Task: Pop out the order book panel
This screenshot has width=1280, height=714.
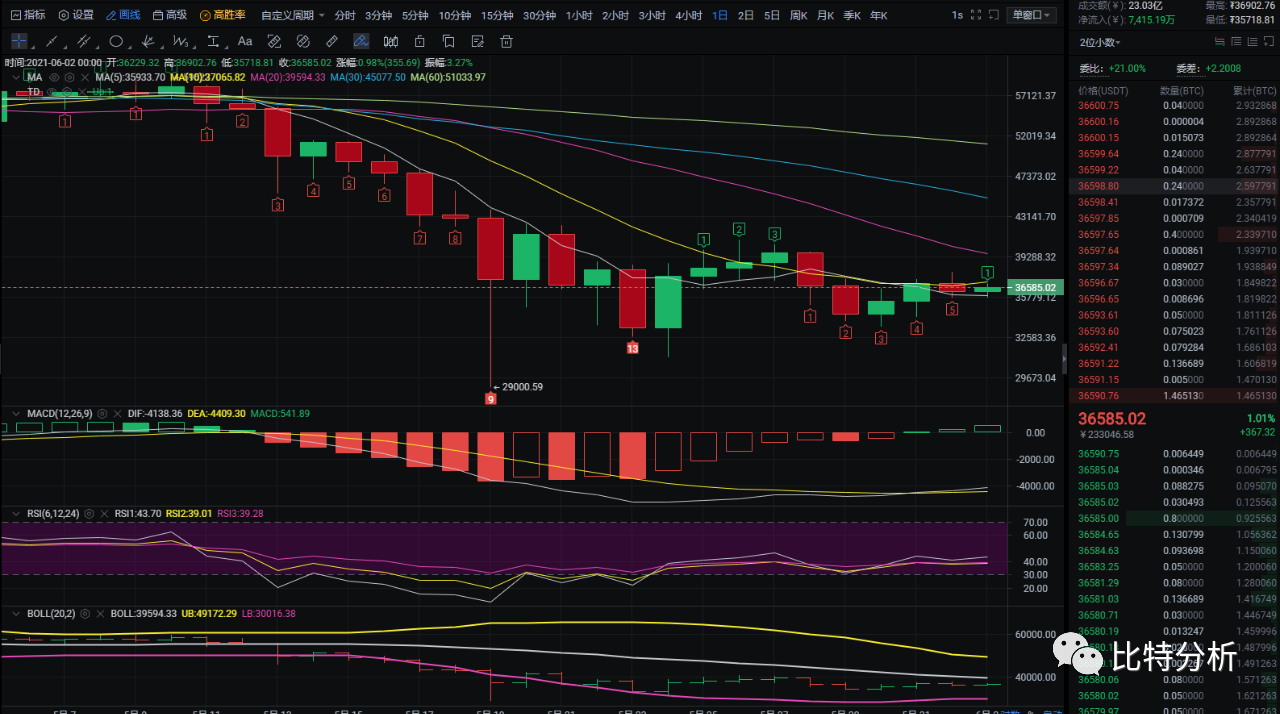Action: click(1269, 42)
